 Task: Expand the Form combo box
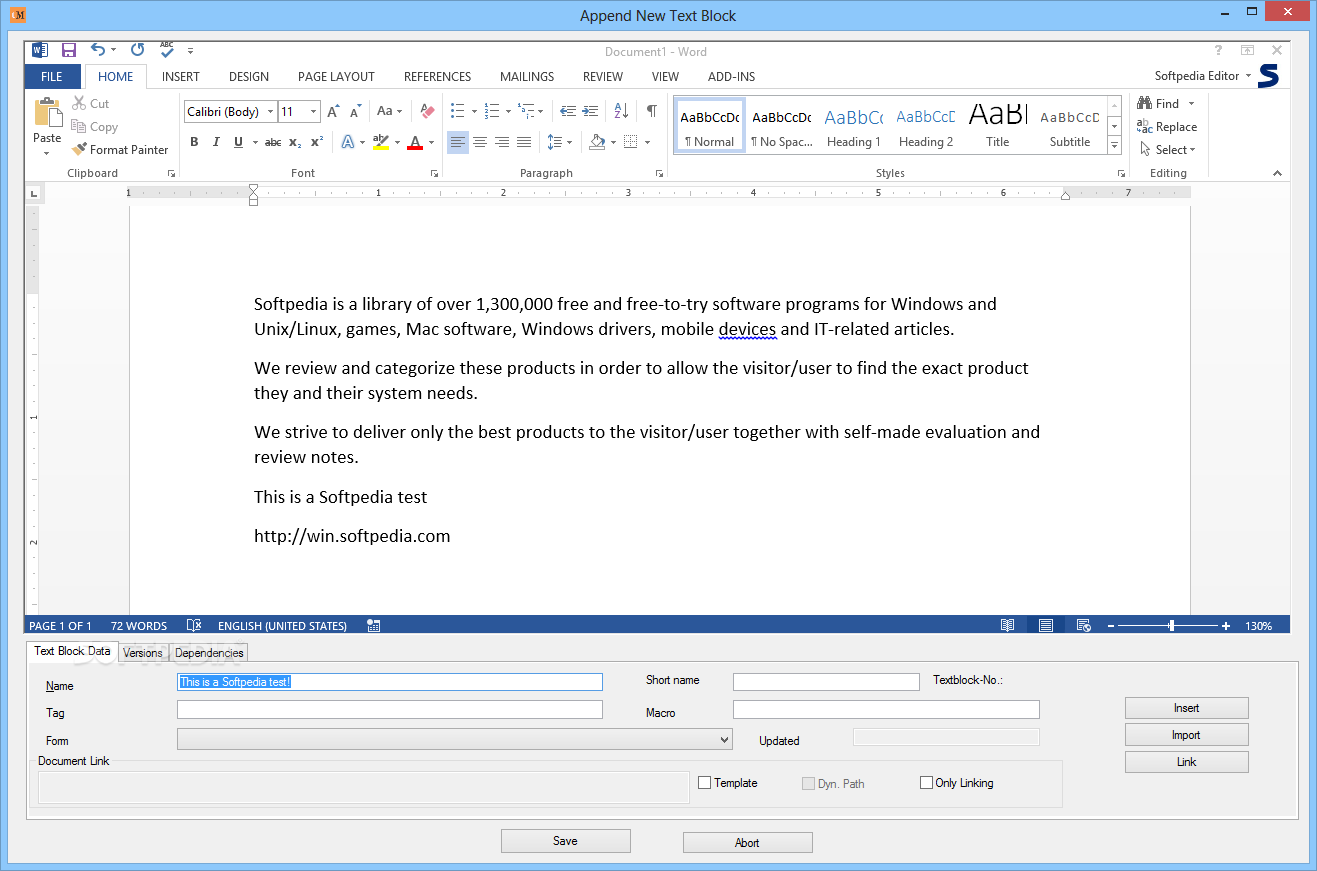coord(725,740)
